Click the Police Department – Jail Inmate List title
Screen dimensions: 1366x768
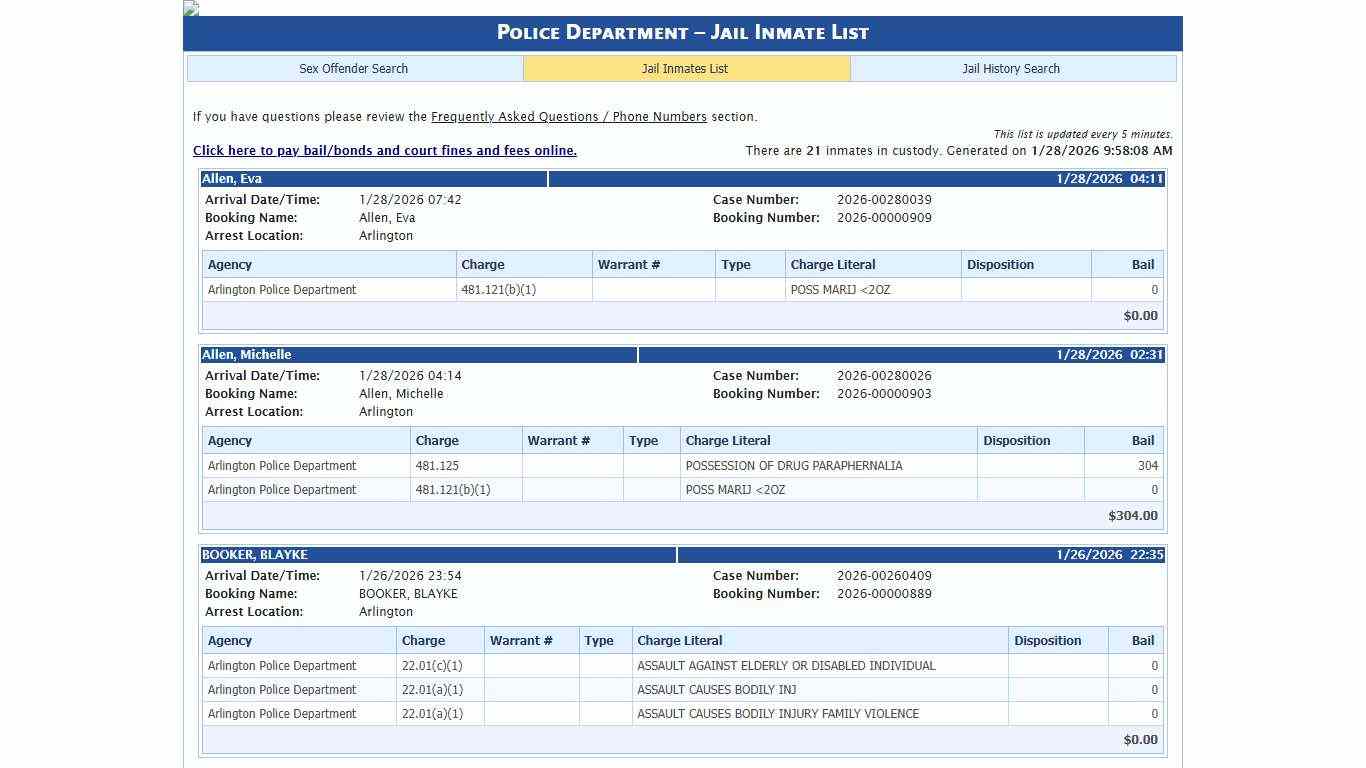[x=683, y=33]
